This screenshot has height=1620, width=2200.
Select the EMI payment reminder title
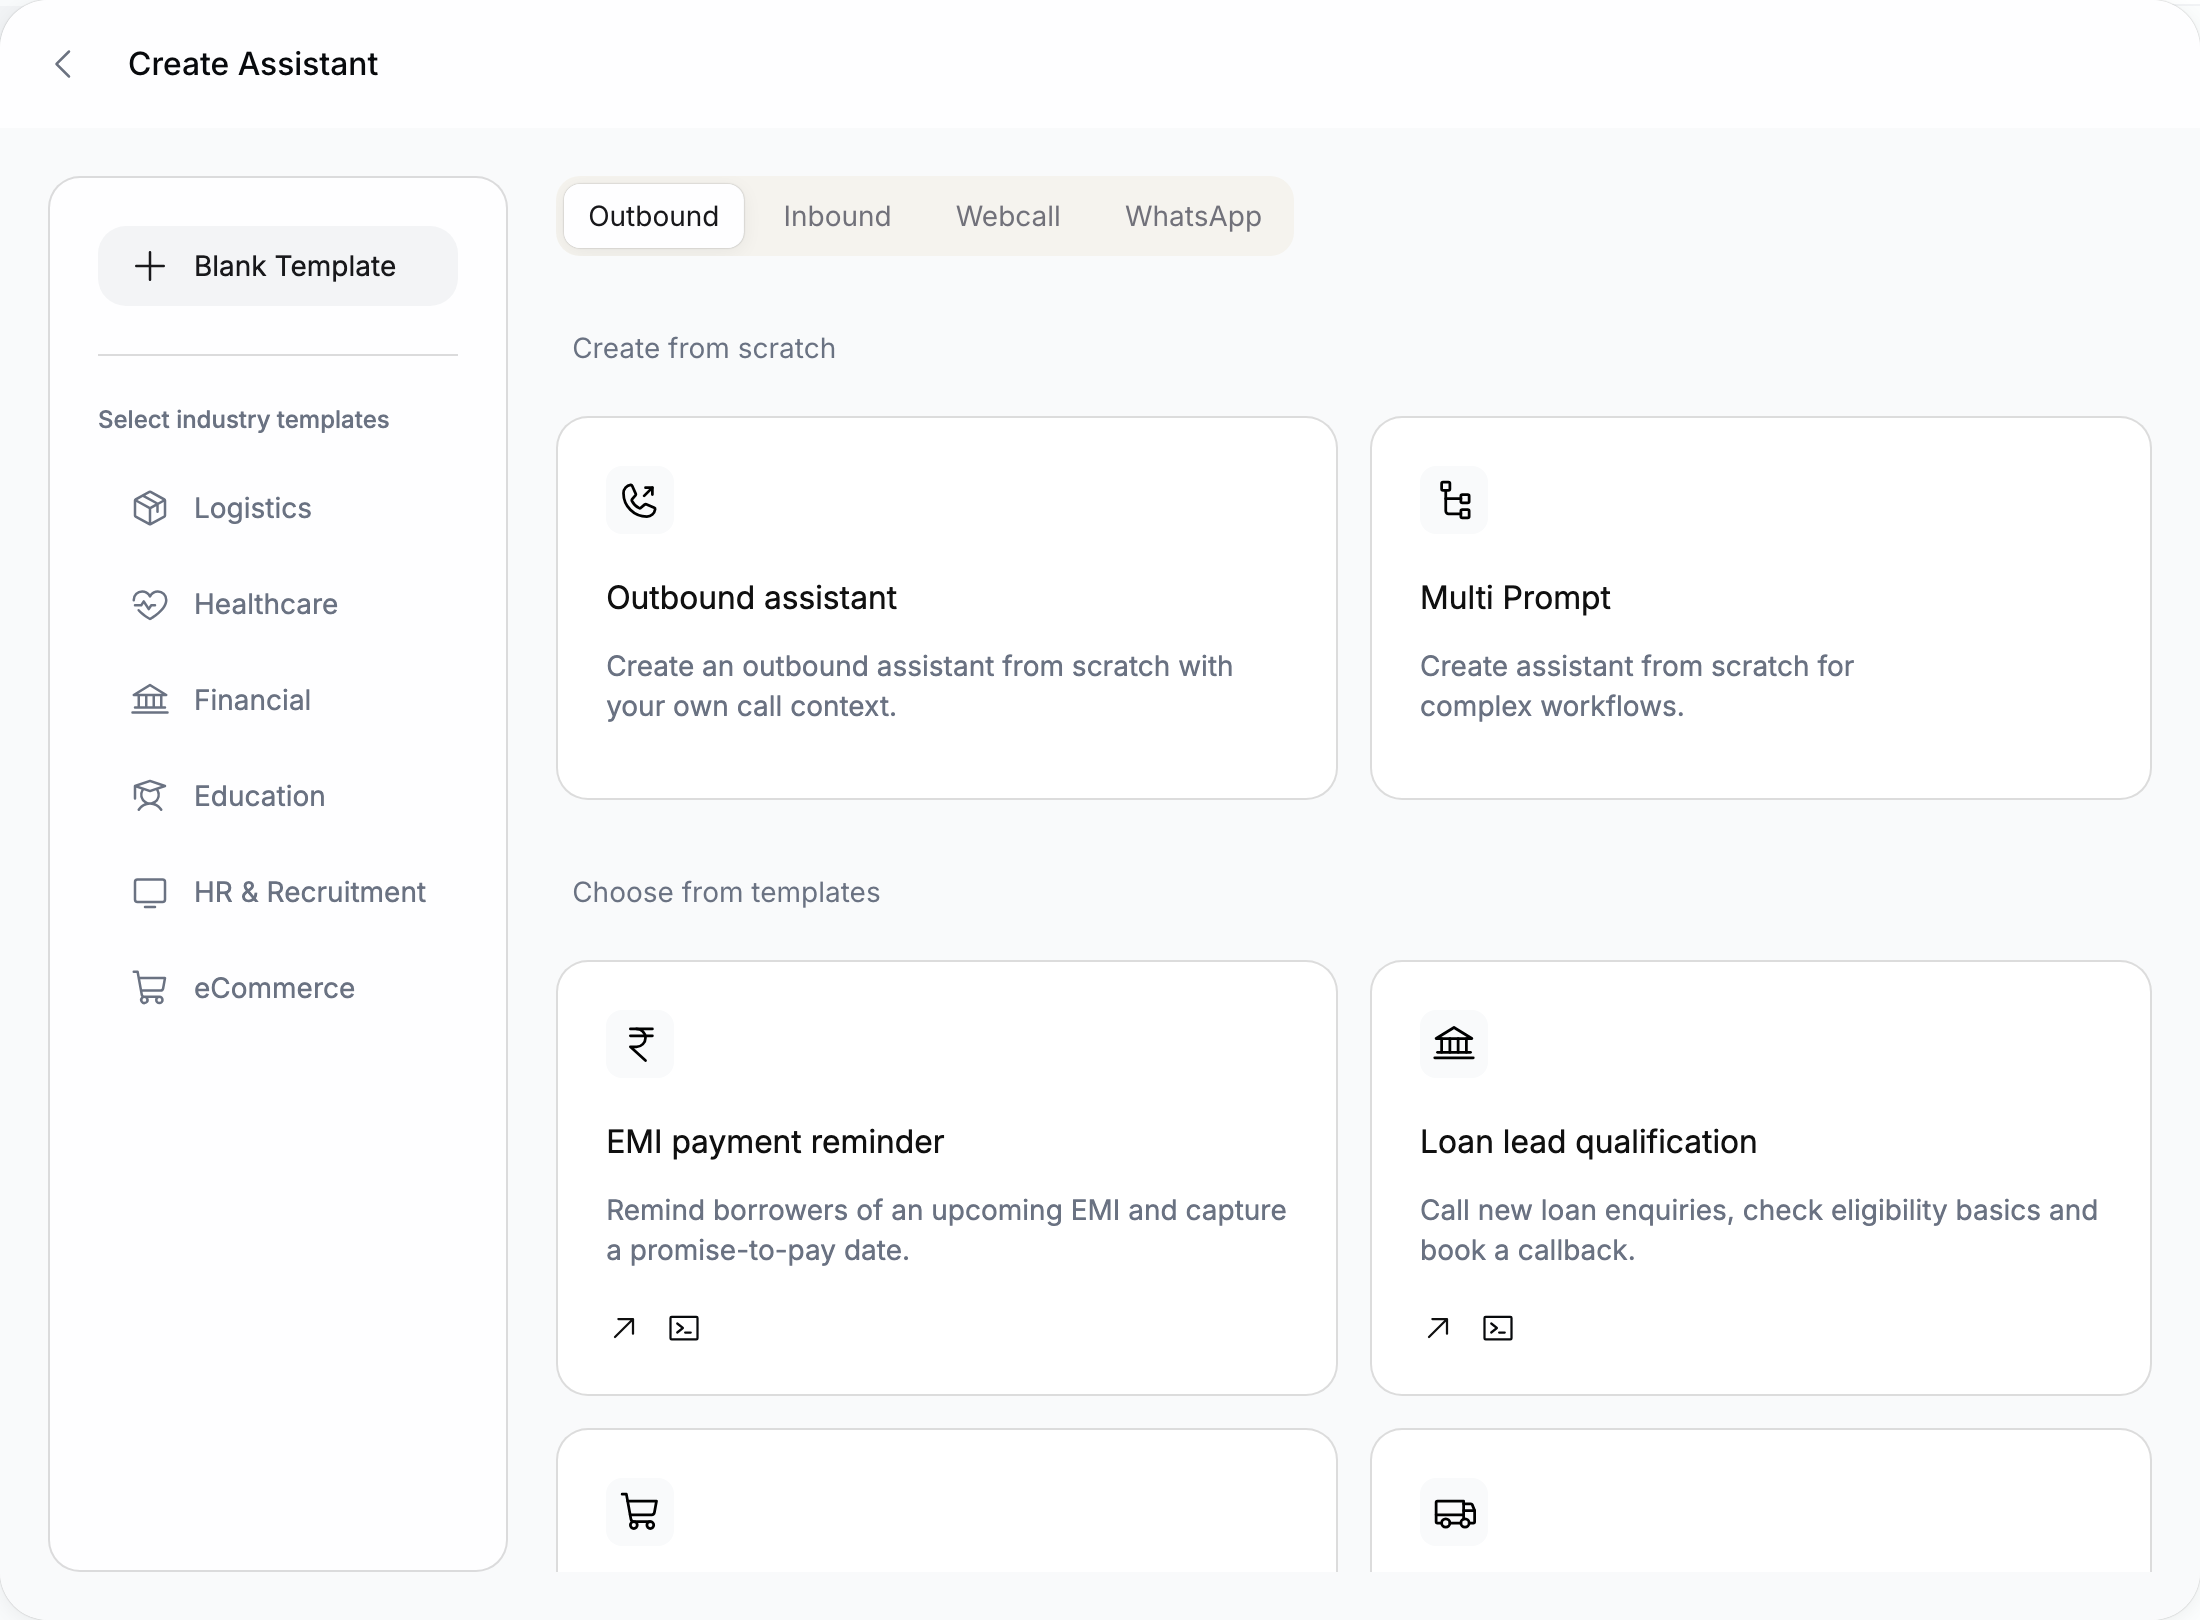click(x=775, y=1142)
